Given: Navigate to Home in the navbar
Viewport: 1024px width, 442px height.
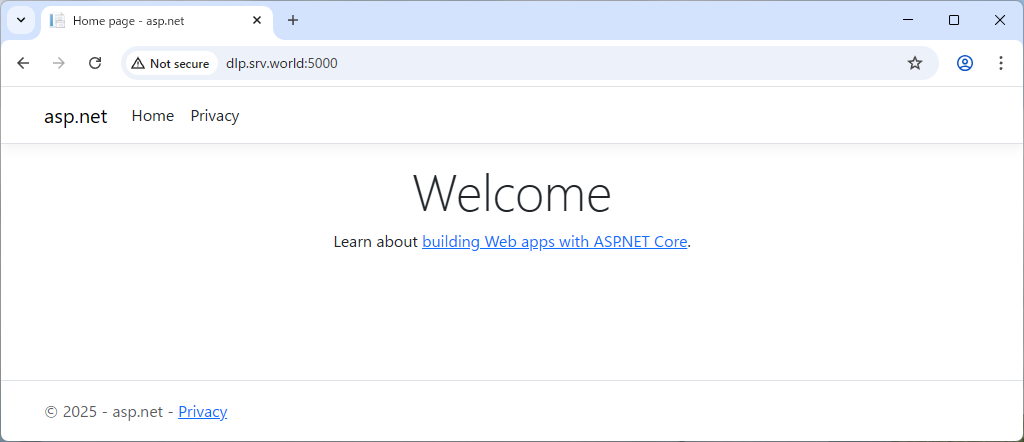Looking at the screenshot, I should pyautogui.click(x=153, y=116).
